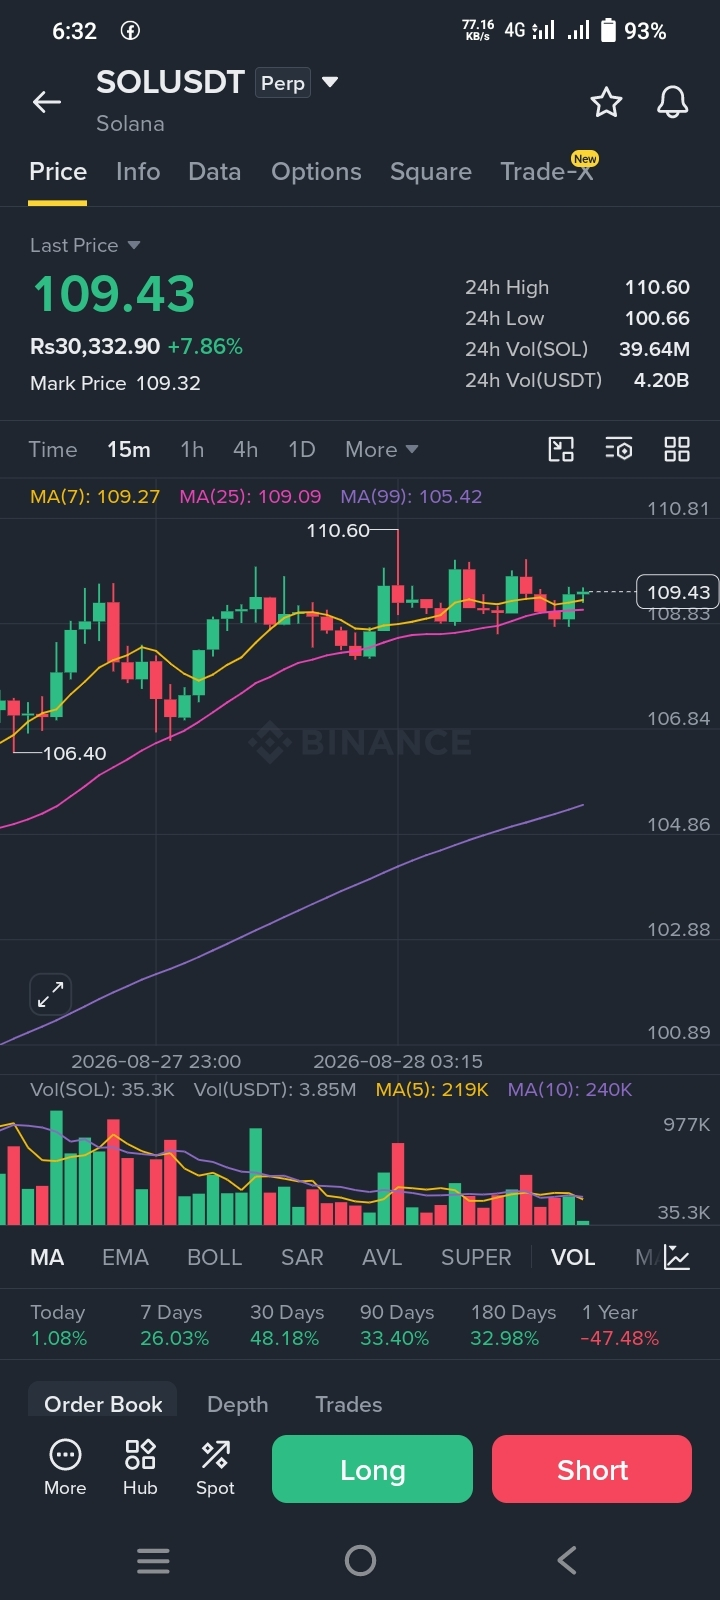Tap the Mark Price 109.32 text
The height and width of the screenshot is (1600, 720).
[x=115, y=383]
